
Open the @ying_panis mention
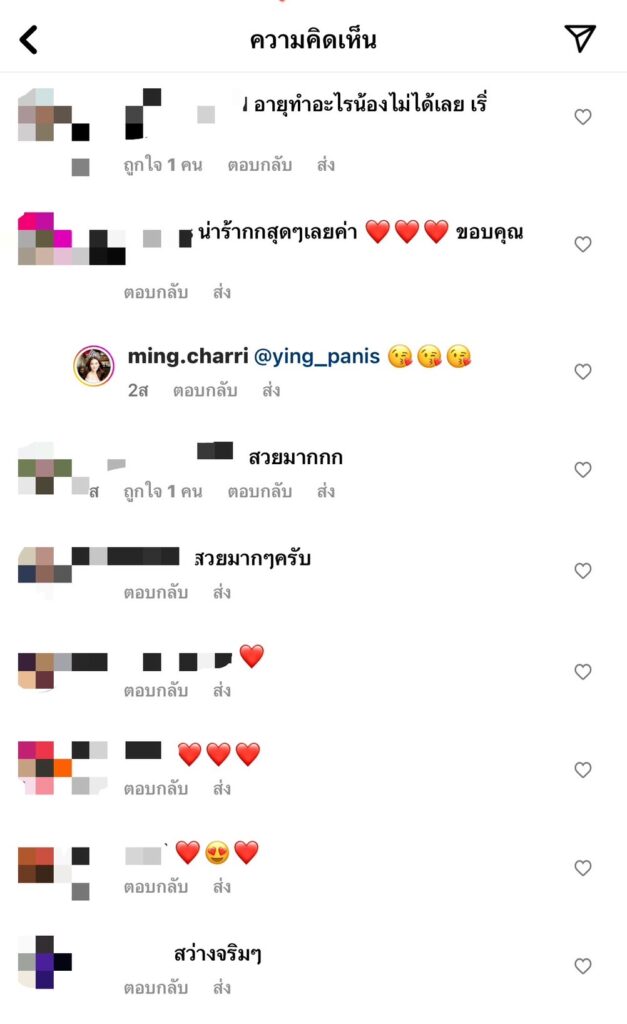pyautogui.click(x=317, y=357)
